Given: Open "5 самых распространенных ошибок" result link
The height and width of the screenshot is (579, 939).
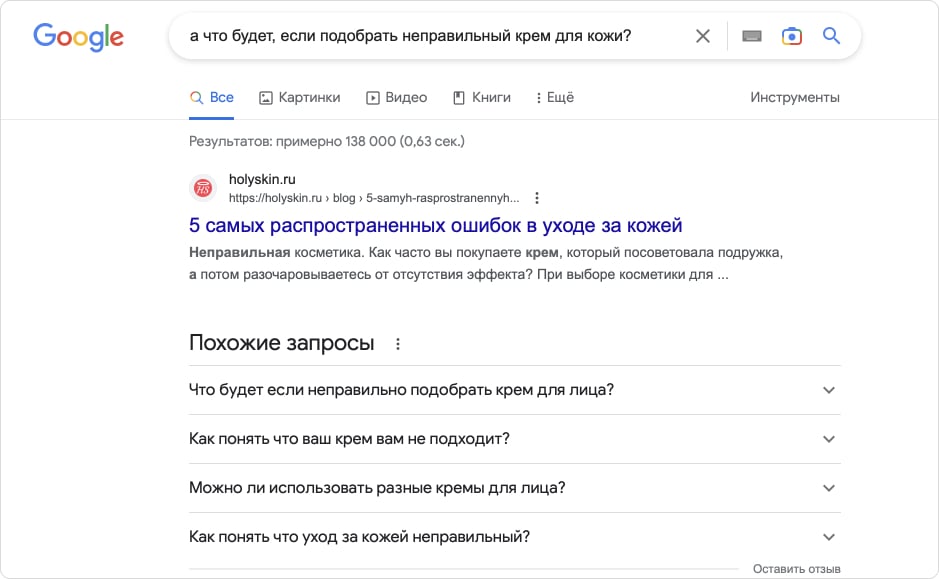Looking at the screenshot, I should pos(436,226).
